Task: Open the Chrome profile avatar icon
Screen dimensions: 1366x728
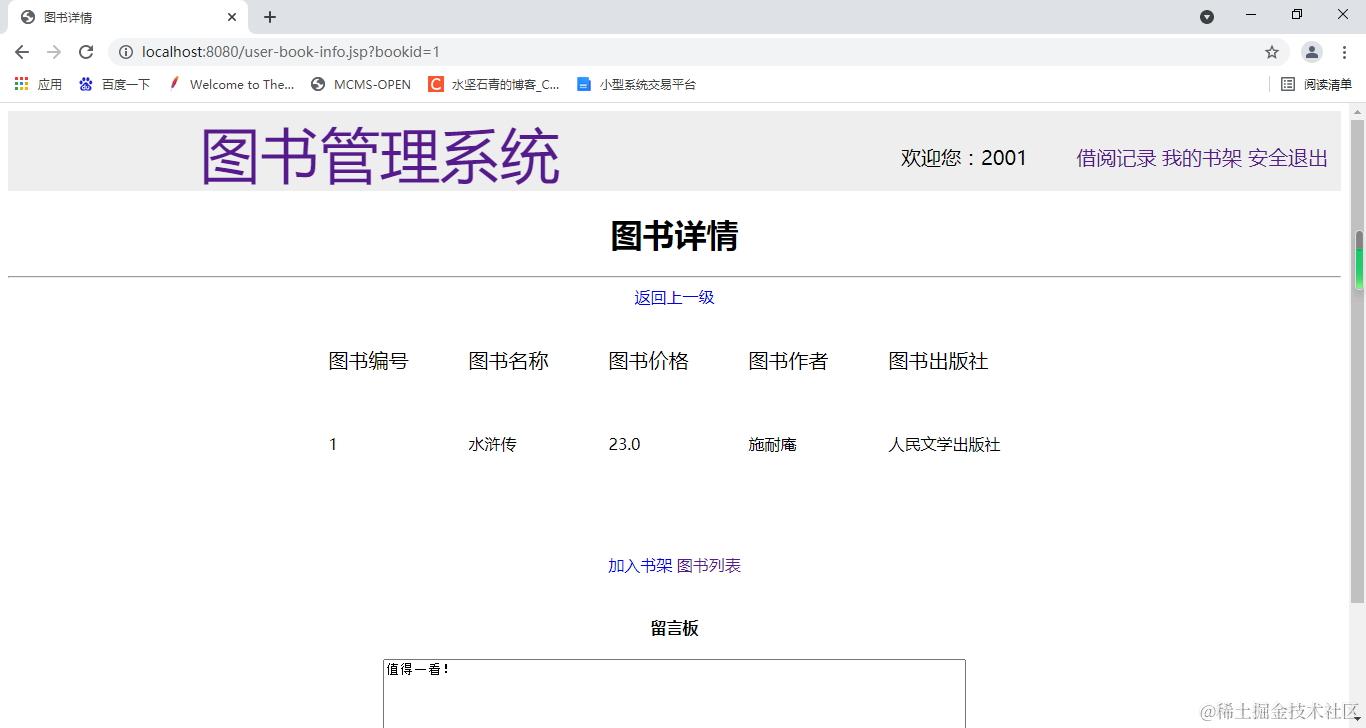Action: click(x=1311, y=51)
